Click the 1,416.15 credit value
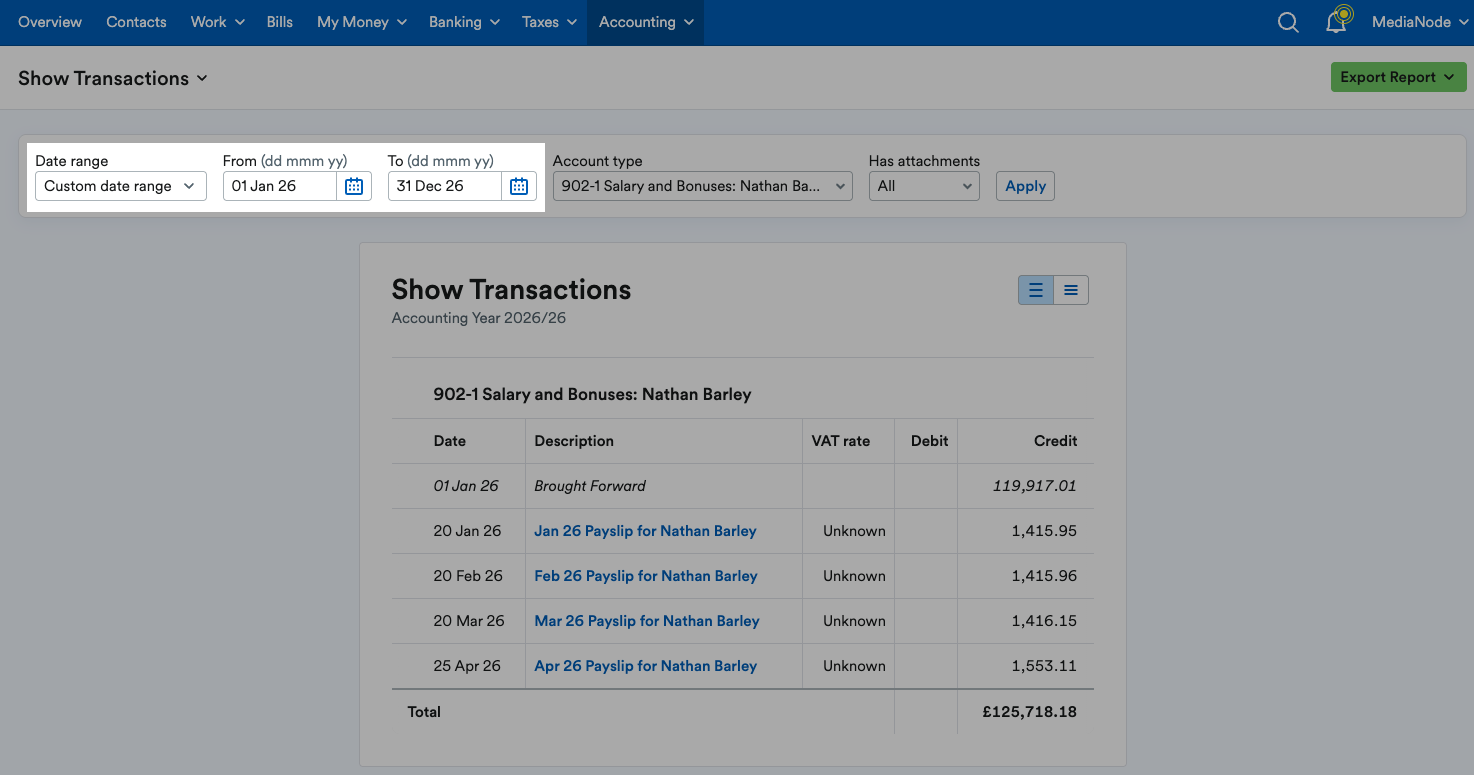Screen dimensions: 1474x775 click(1044, 621)
